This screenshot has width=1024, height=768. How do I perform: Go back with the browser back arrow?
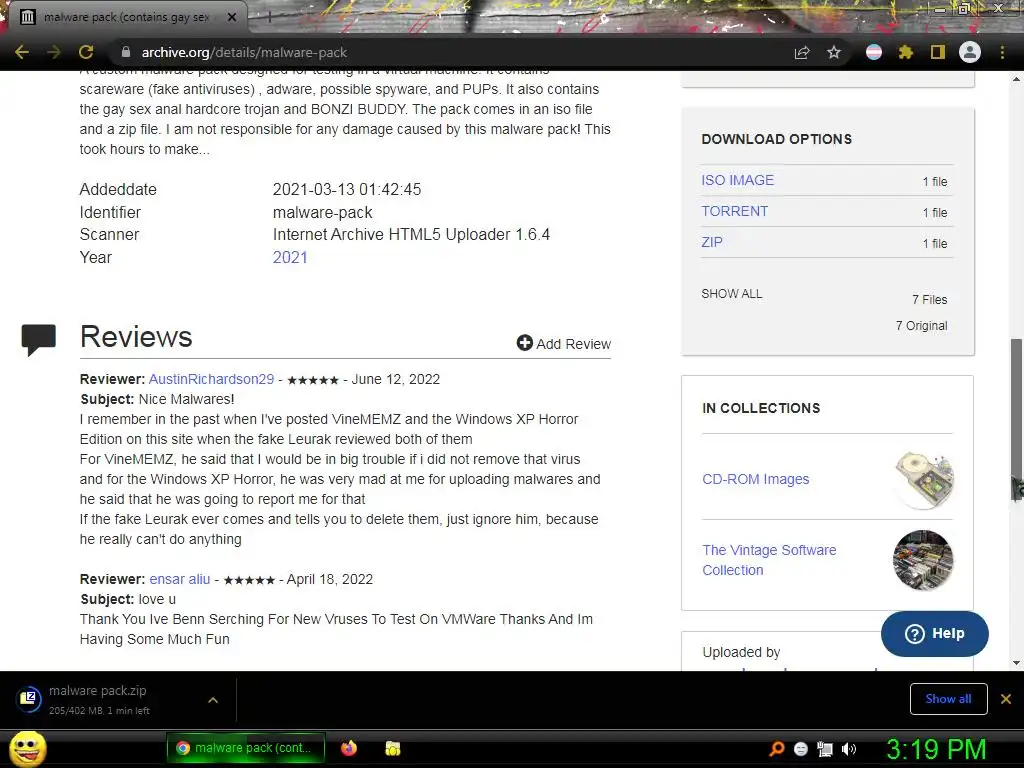coord(22,52)
